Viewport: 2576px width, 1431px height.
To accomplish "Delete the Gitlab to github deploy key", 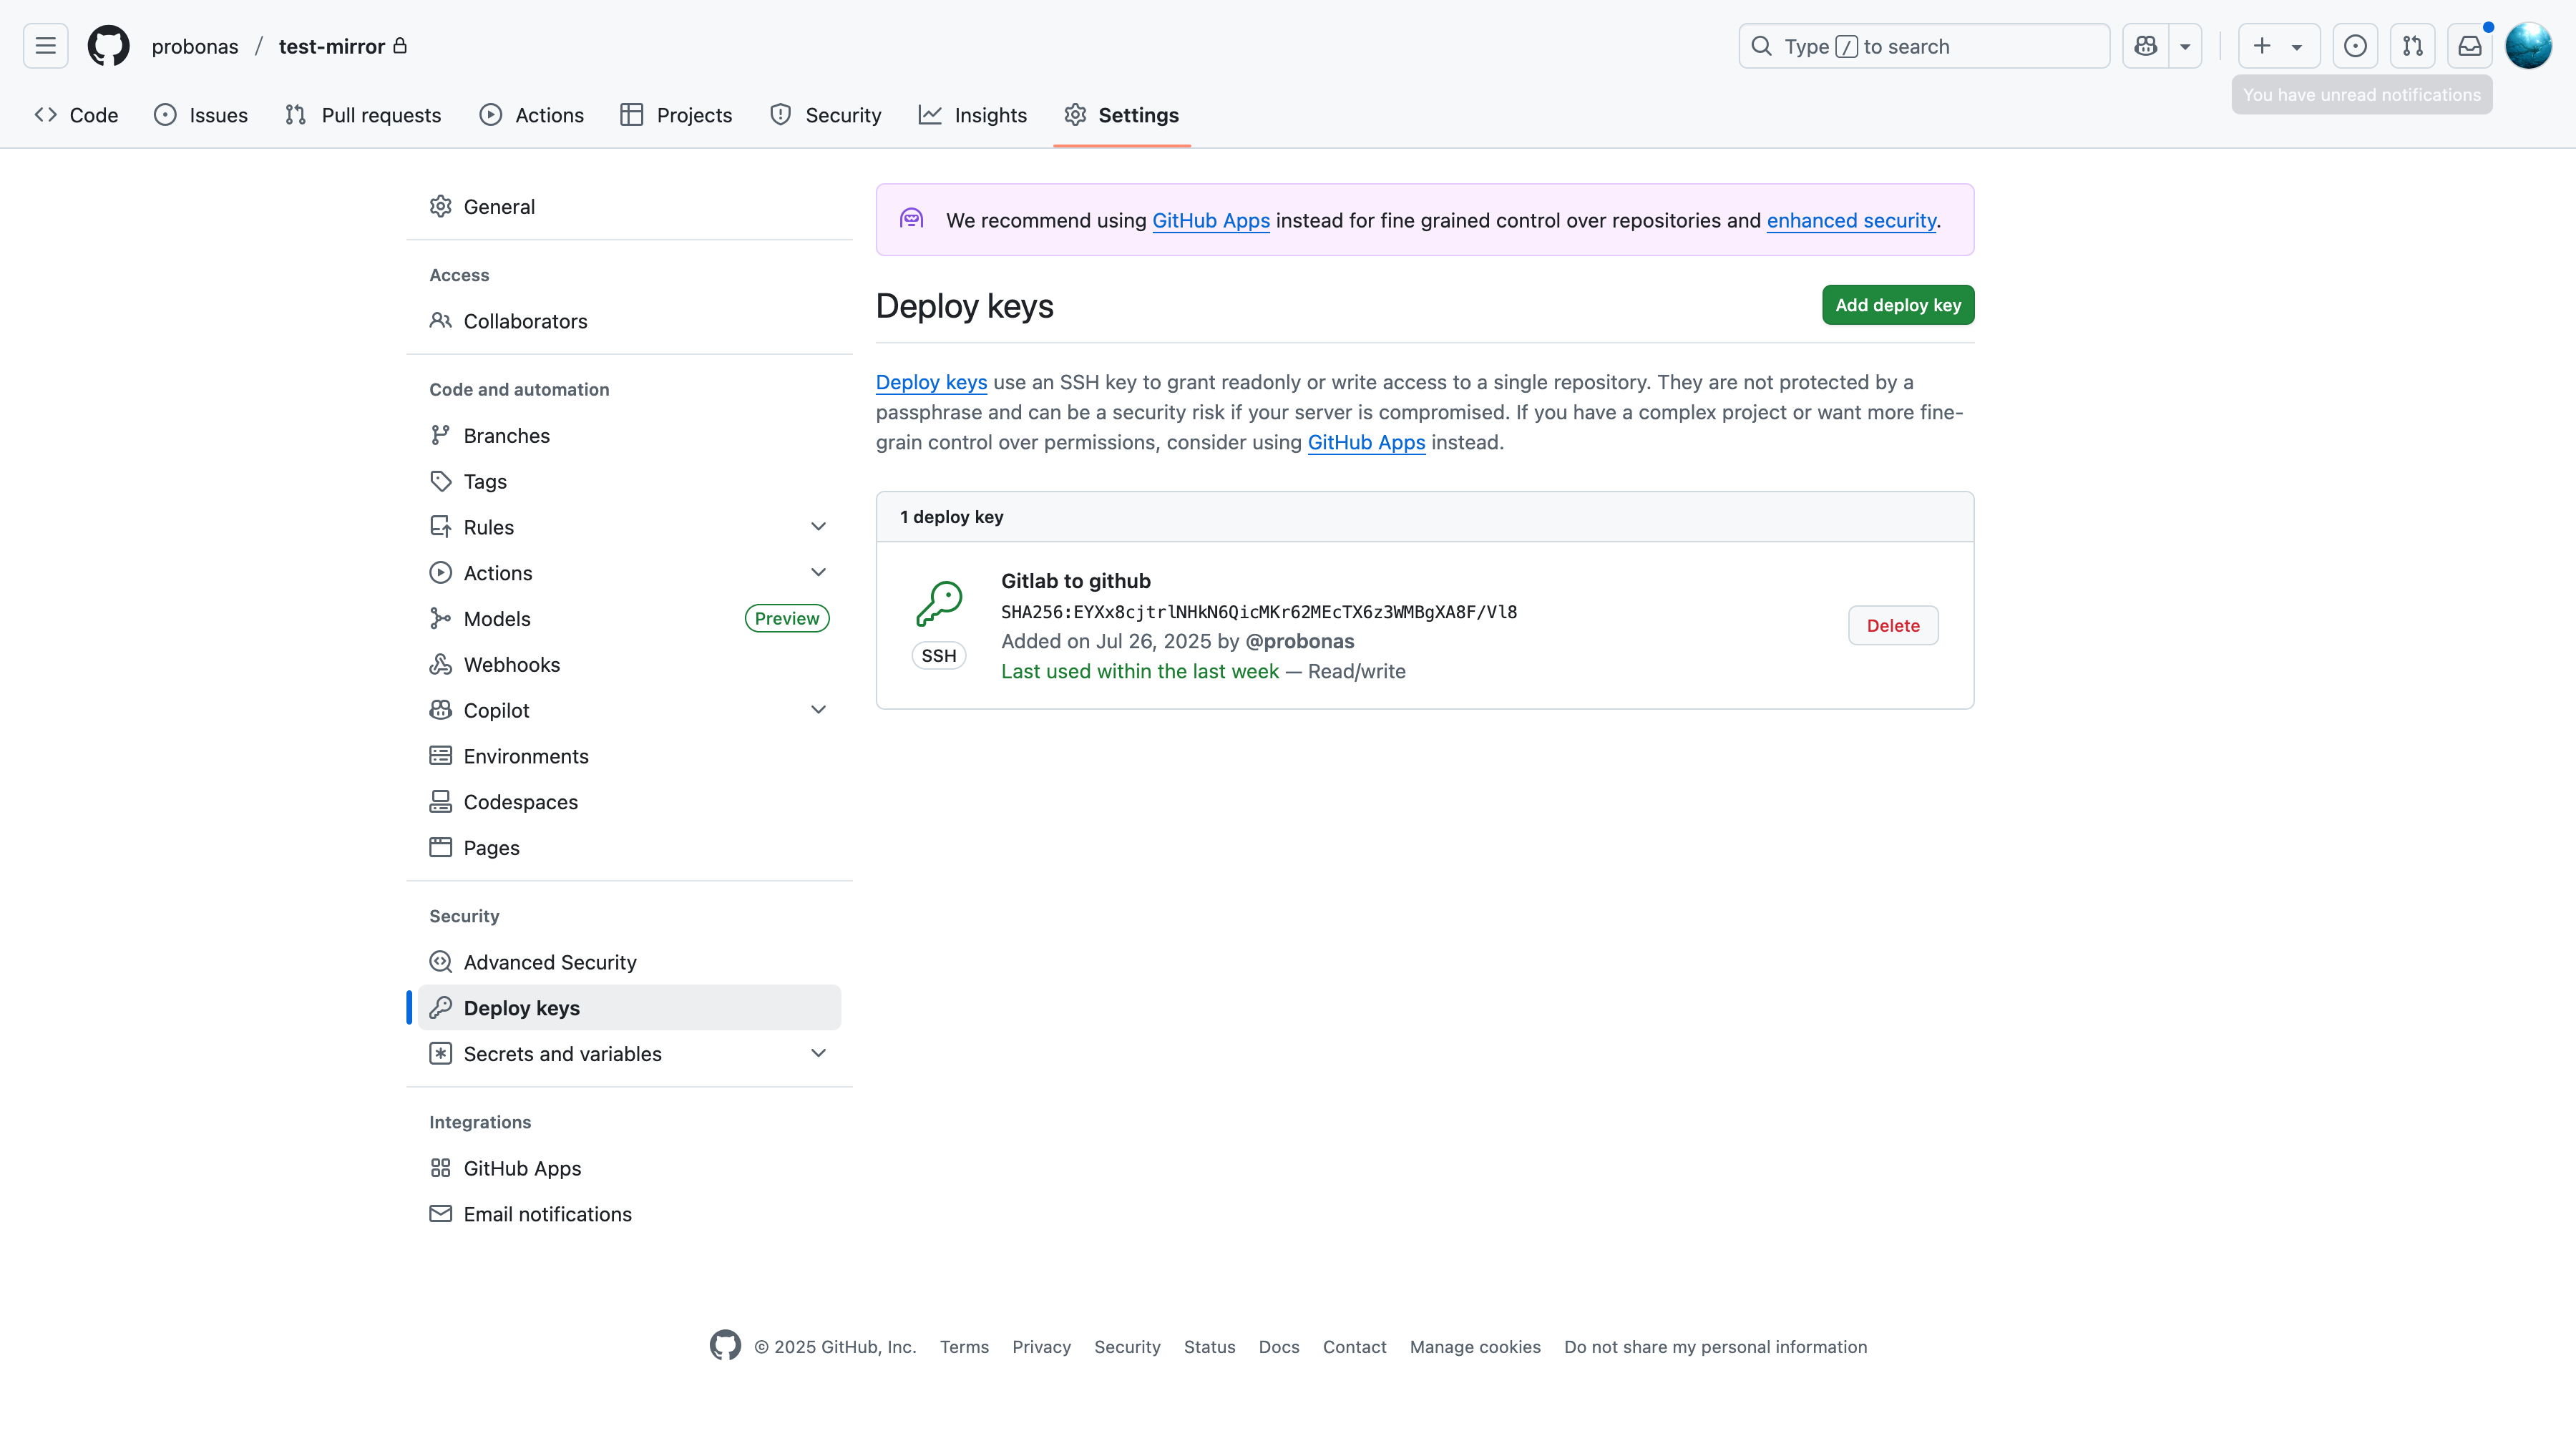I will pos(1892,624).
